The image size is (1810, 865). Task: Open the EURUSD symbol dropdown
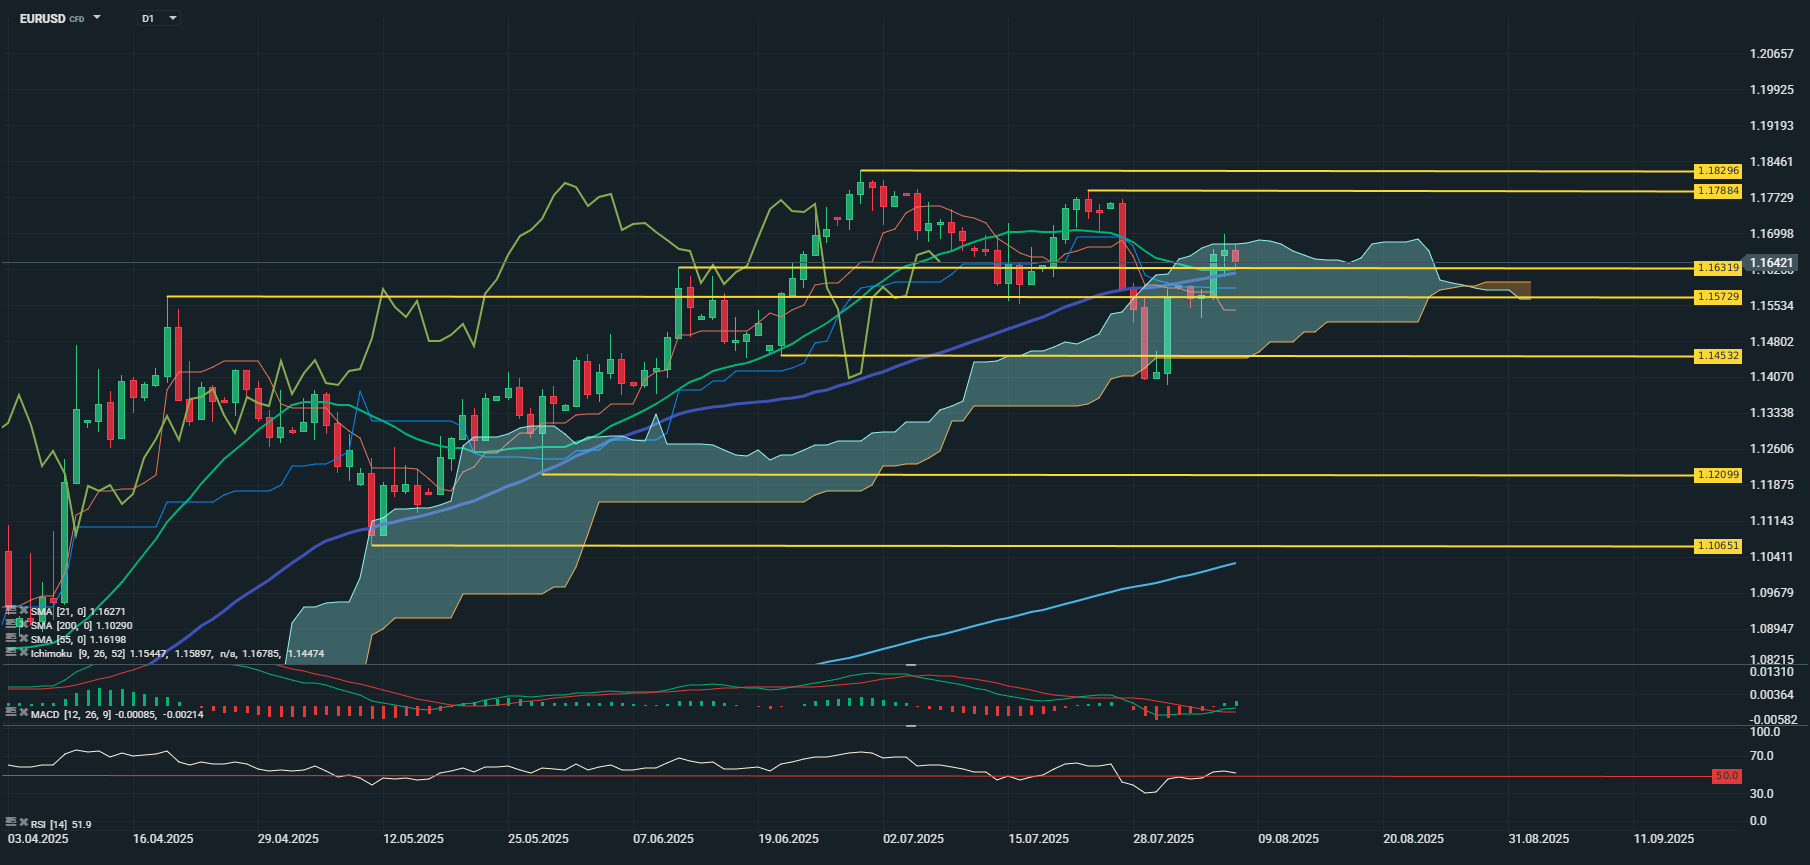[x=97, y=18]
